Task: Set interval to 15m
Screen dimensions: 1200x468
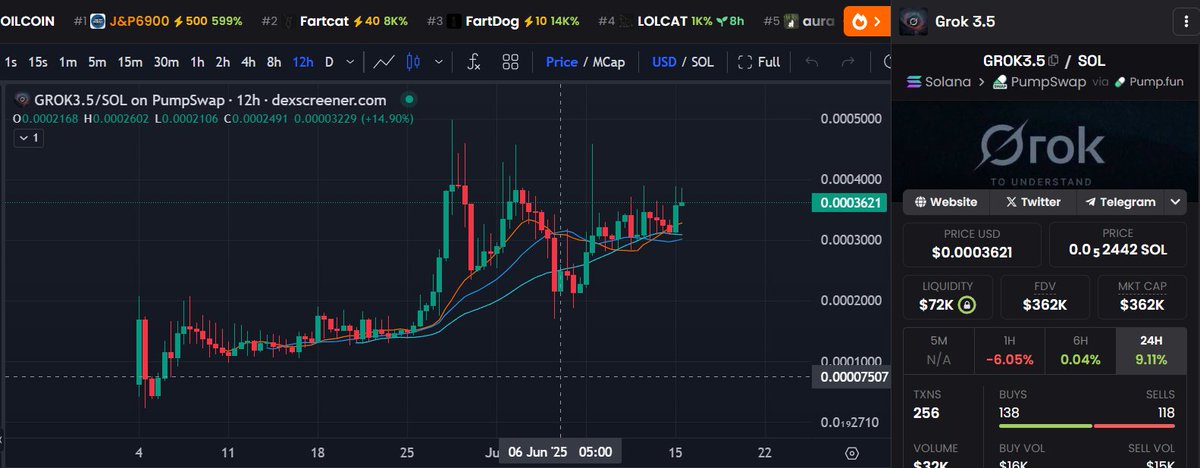Action: point(130,62)
